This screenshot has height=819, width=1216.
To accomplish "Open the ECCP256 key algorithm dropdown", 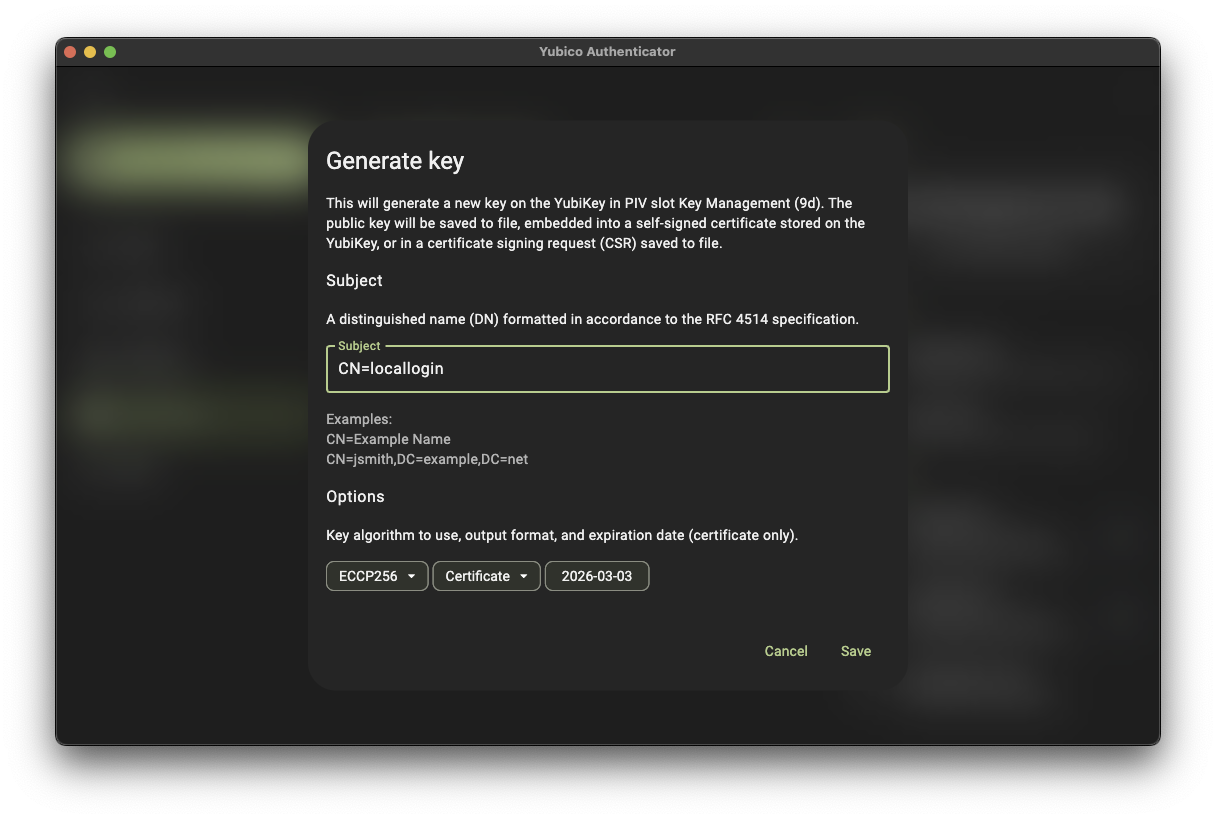I will coord(377,576).
